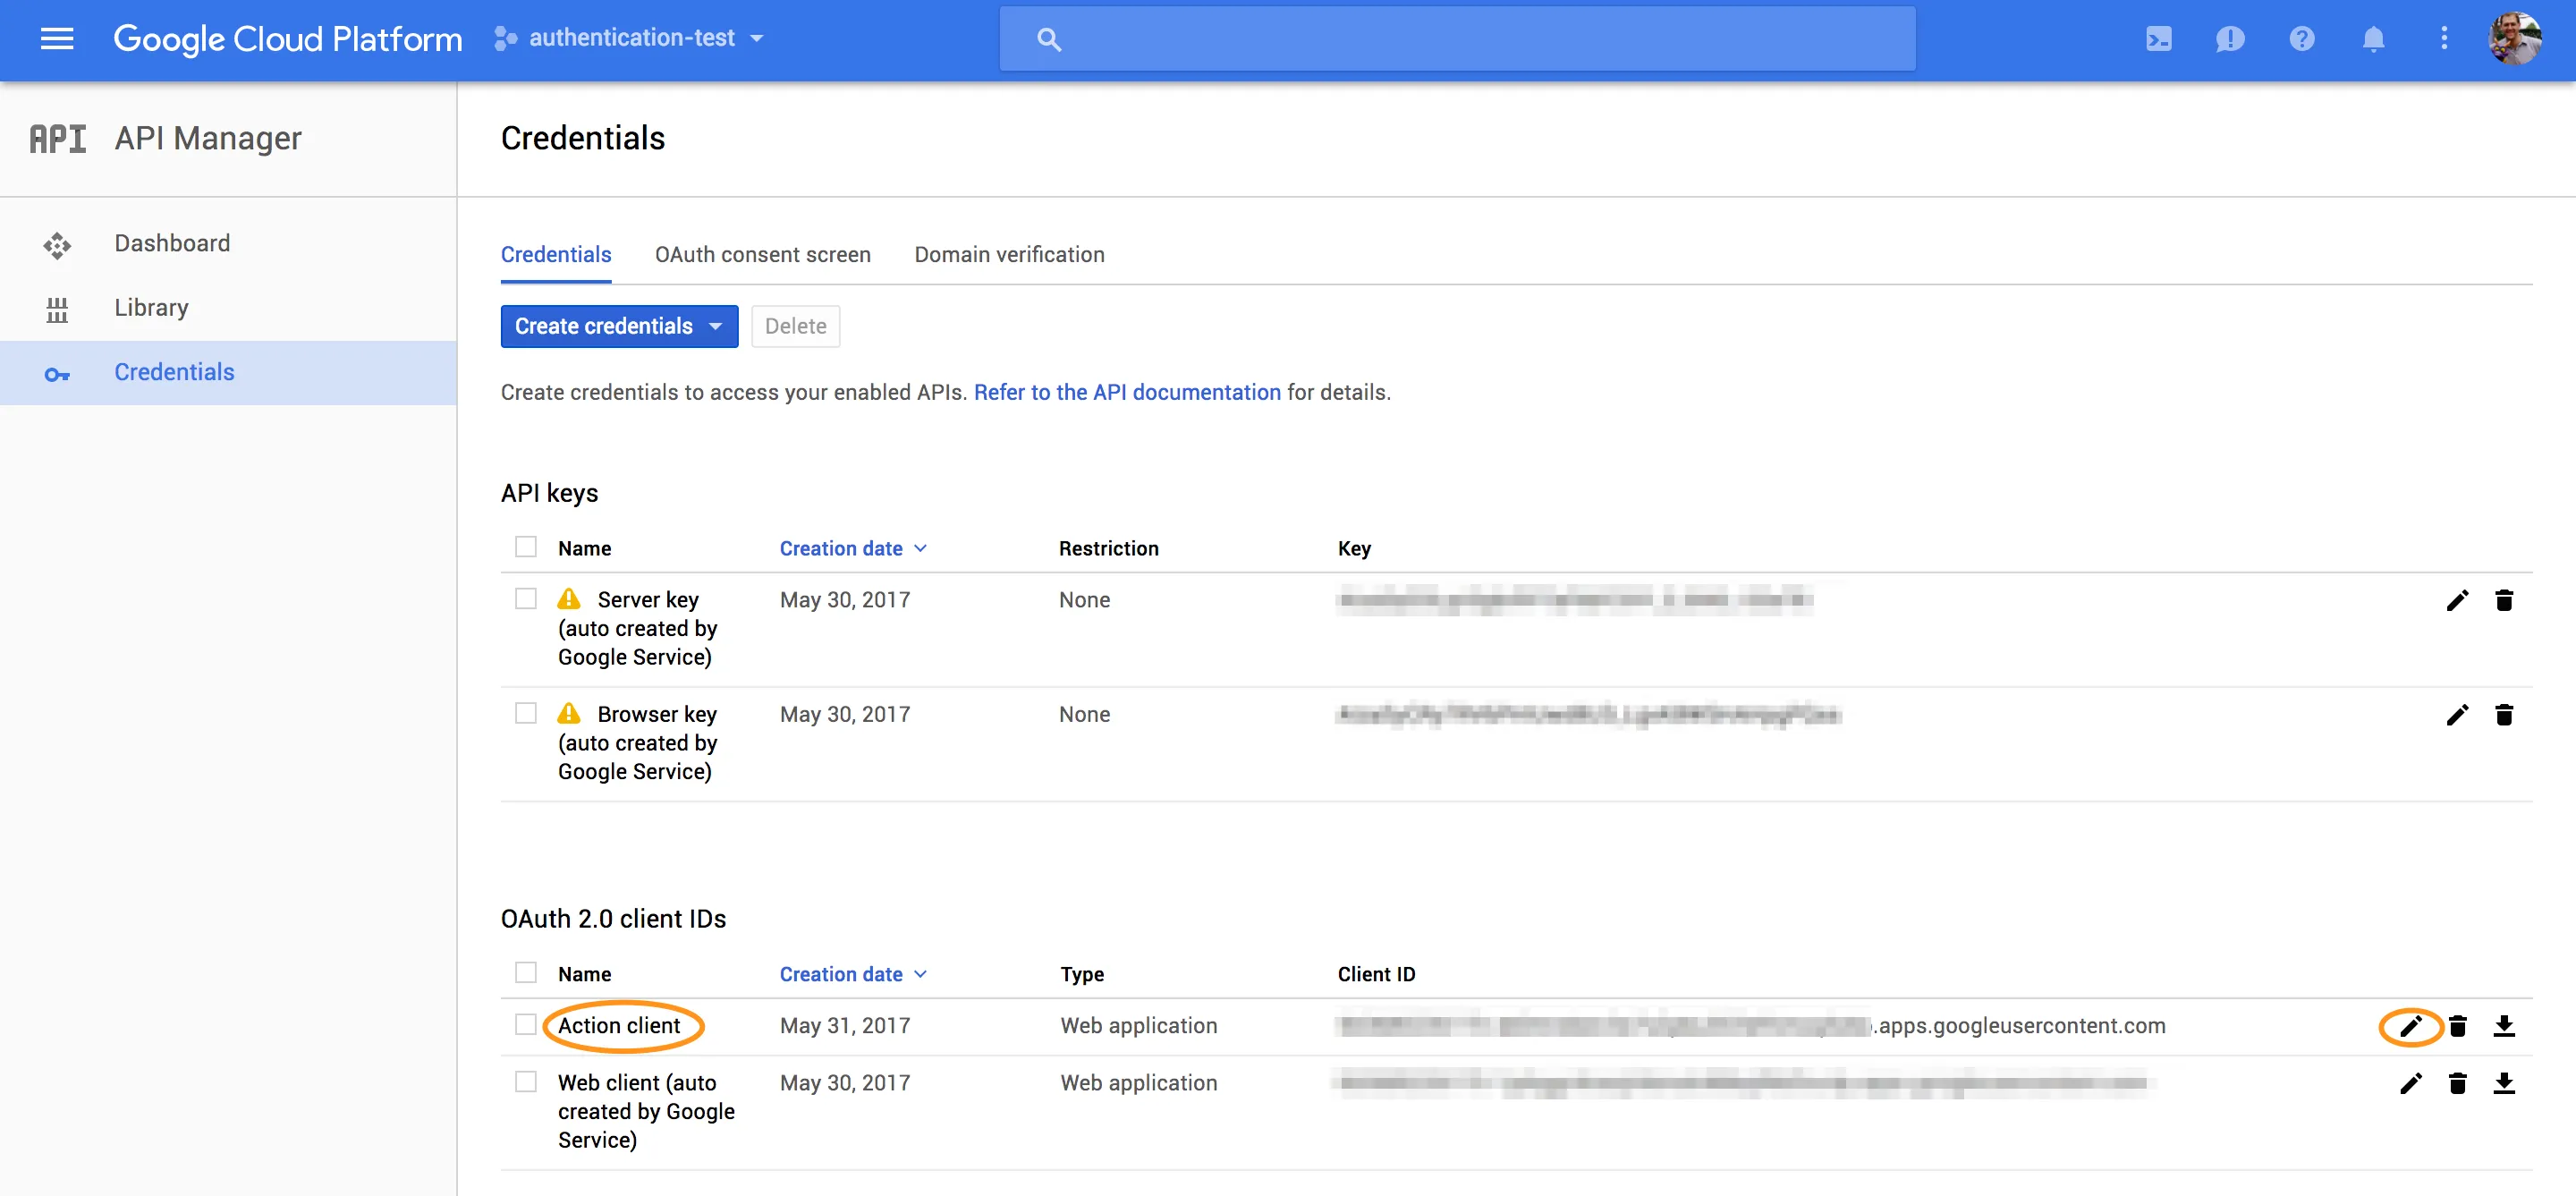Follow the API documentation link
Viewport: 2576px width, 1196px height.
coord(1126,392)
